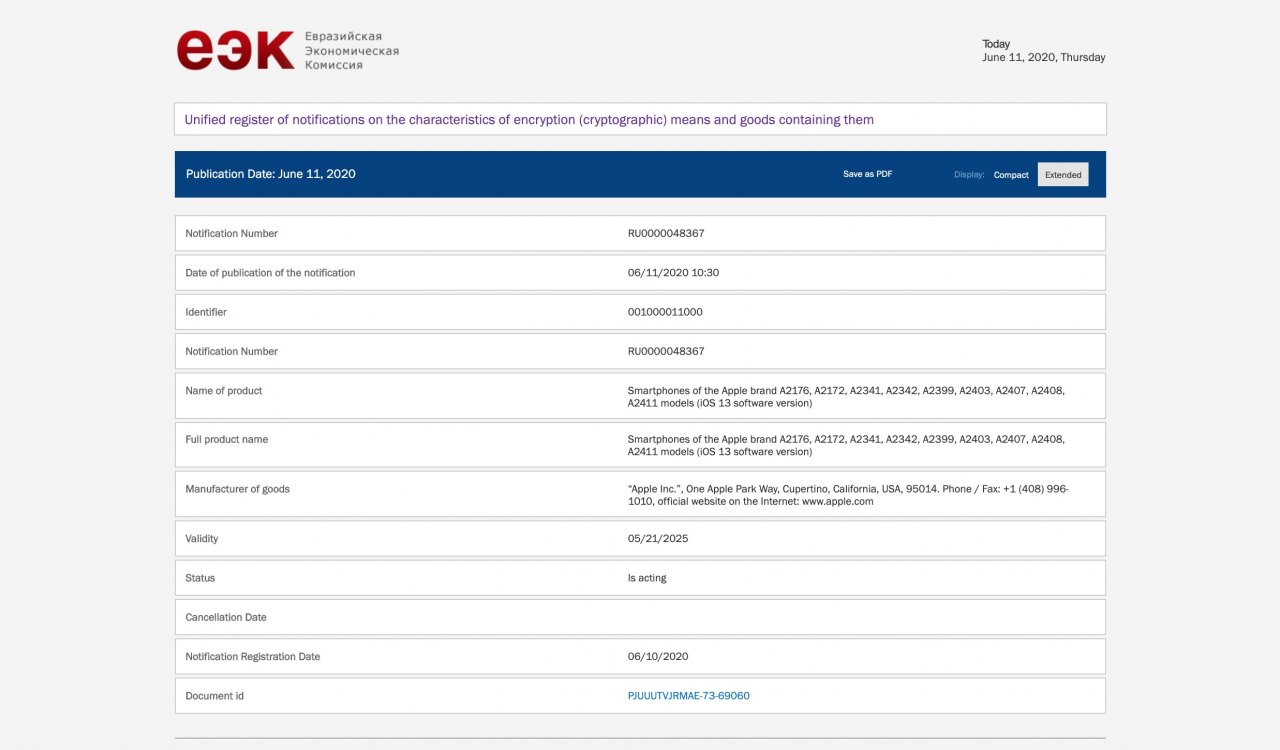The width and height of the screenshot is (1280, 750).
Task: Click the 'Is acting' status value
Action: pos(647,578)
